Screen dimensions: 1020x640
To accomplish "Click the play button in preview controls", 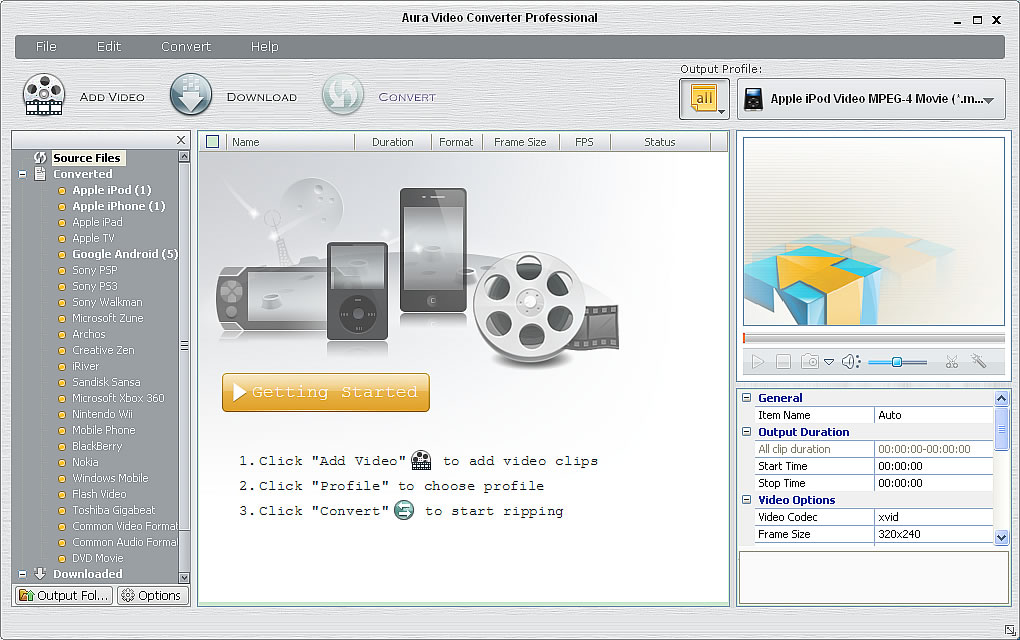I will pos(757,362).
